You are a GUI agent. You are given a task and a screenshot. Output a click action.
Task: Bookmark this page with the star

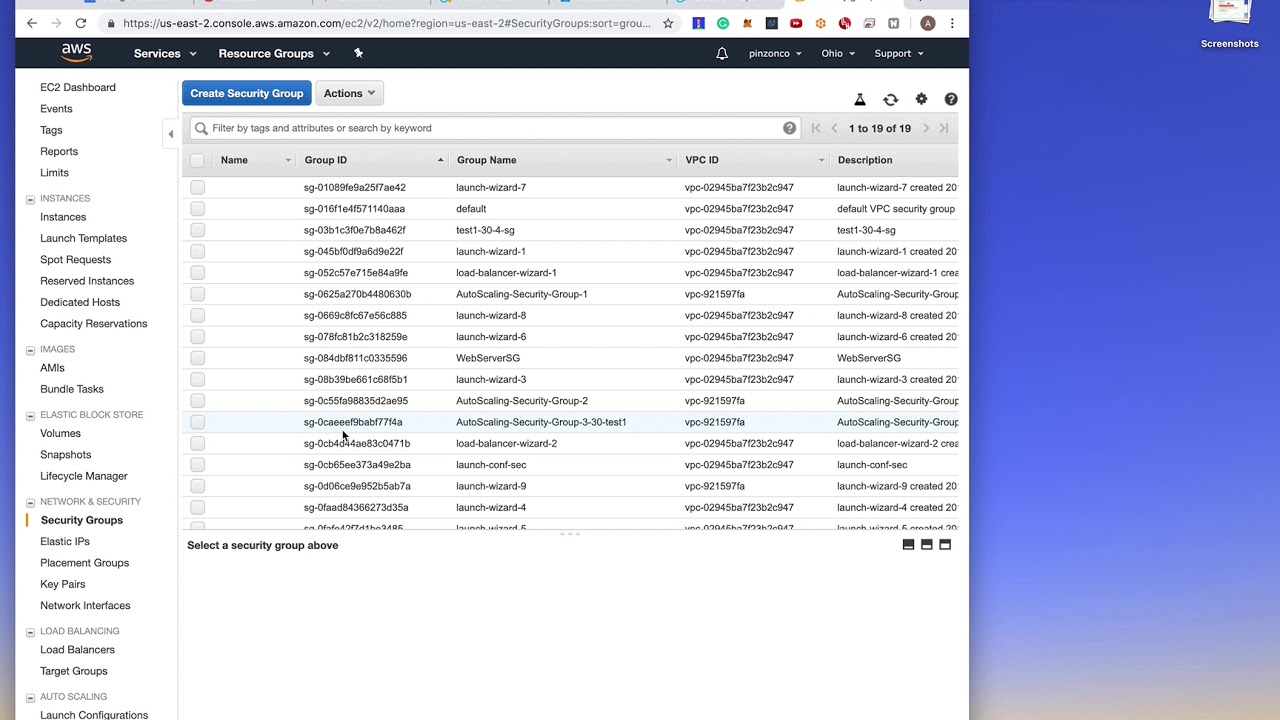coord(668,23)
